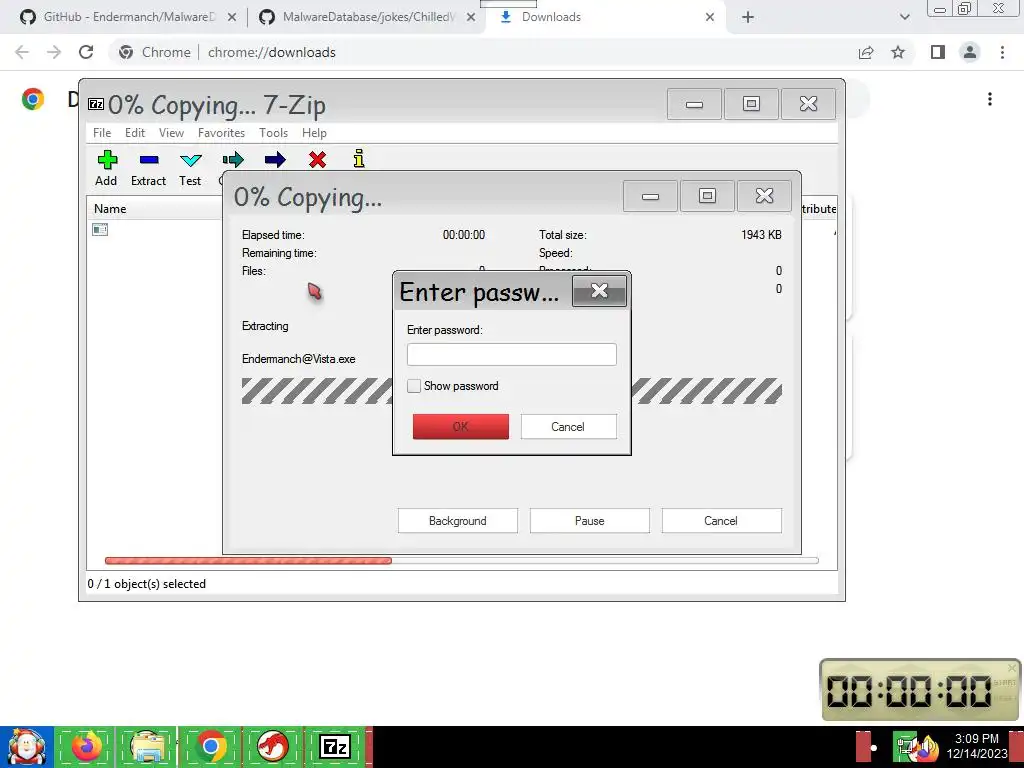Click the 7-Zip taskbar icon
This screenshot has height=768, width=1024.
tap(334, 746)
